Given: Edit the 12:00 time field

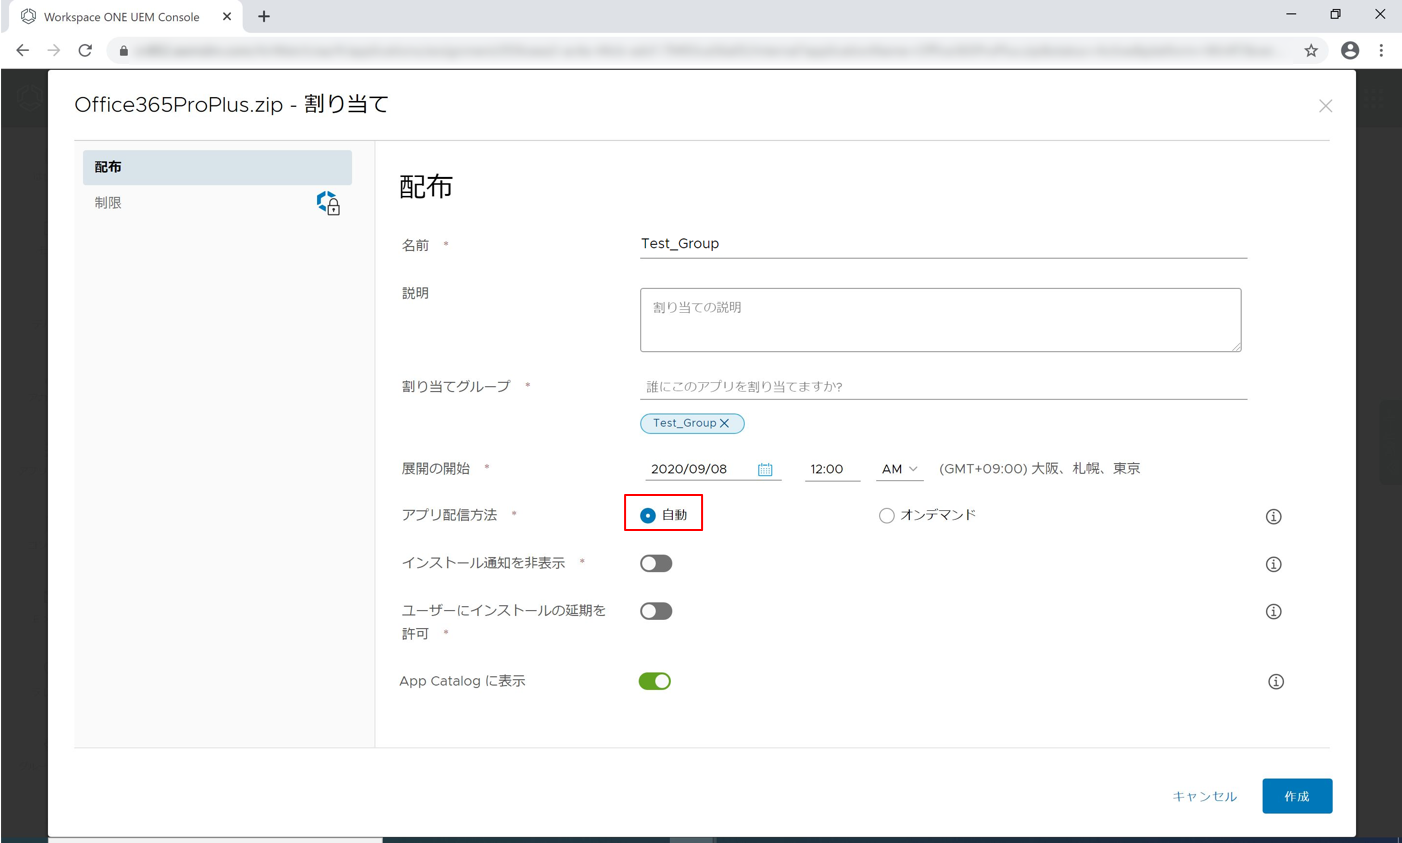Looking at the screenshot, I should point(832,469).
